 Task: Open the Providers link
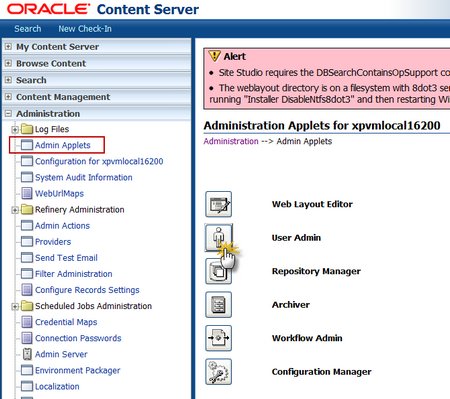point(53,241)
